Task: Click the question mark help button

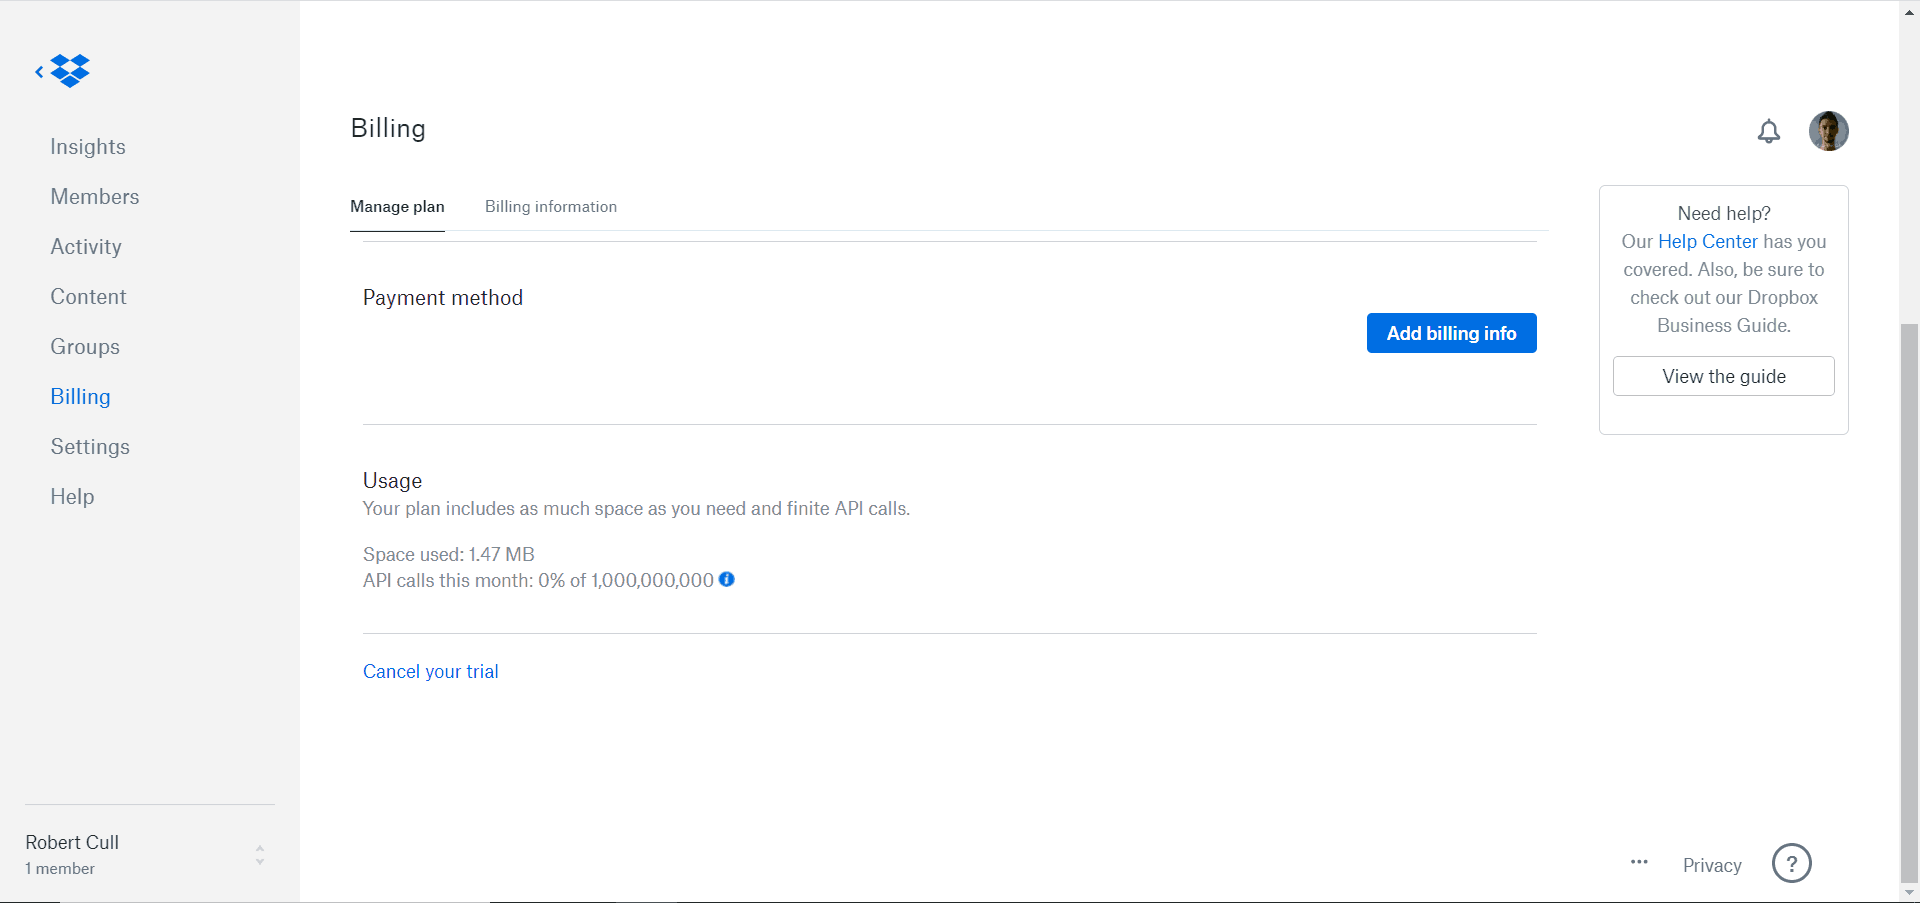Action: (x=1791, y=863)
